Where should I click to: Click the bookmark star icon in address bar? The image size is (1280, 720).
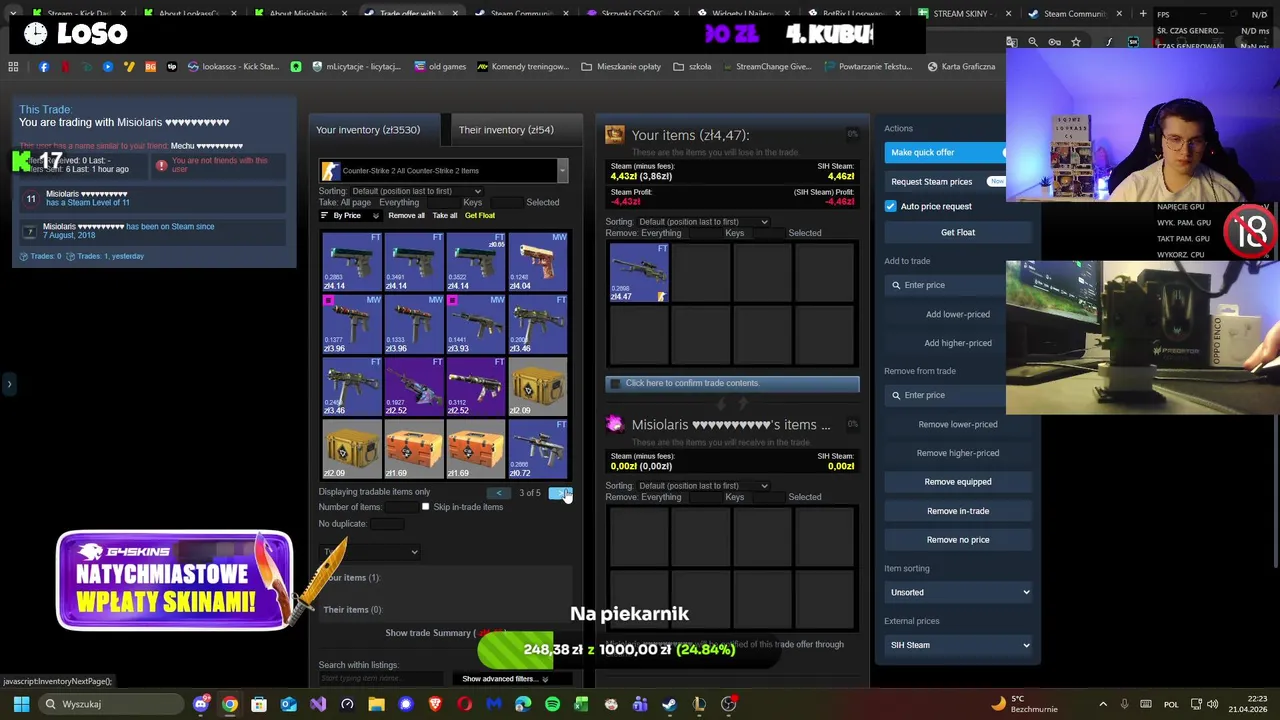tap(1076, 42)
